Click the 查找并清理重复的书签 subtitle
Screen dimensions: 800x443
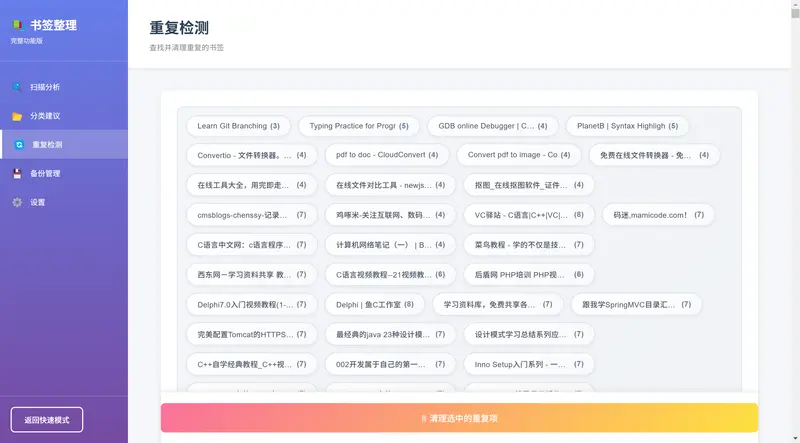tap(187, 47)
